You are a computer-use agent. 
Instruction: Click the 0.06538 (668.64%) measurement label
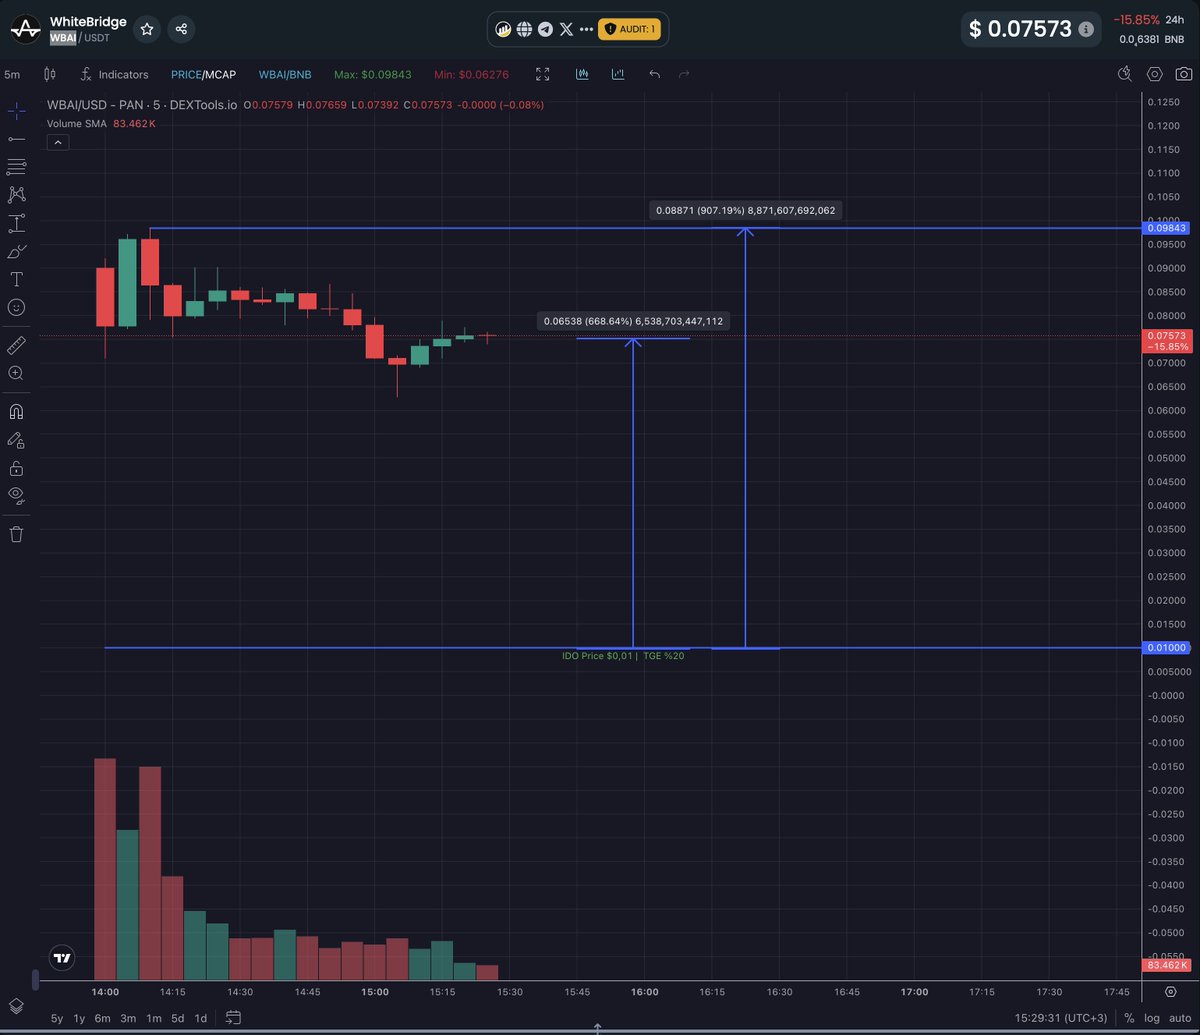(x=633, y=321)
